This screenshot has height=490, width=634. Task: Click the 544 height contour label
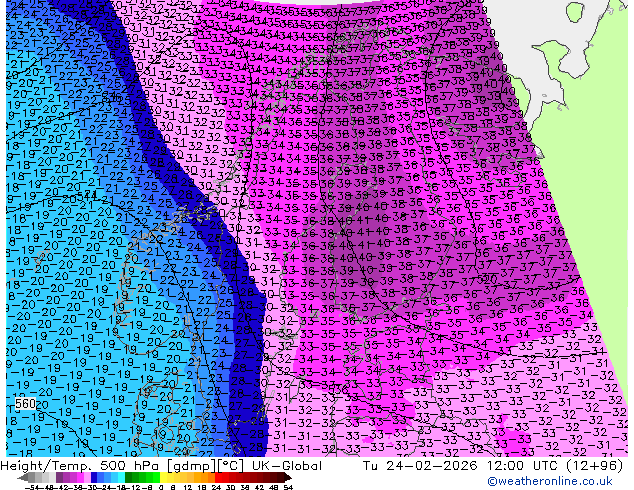click(87, 196)
